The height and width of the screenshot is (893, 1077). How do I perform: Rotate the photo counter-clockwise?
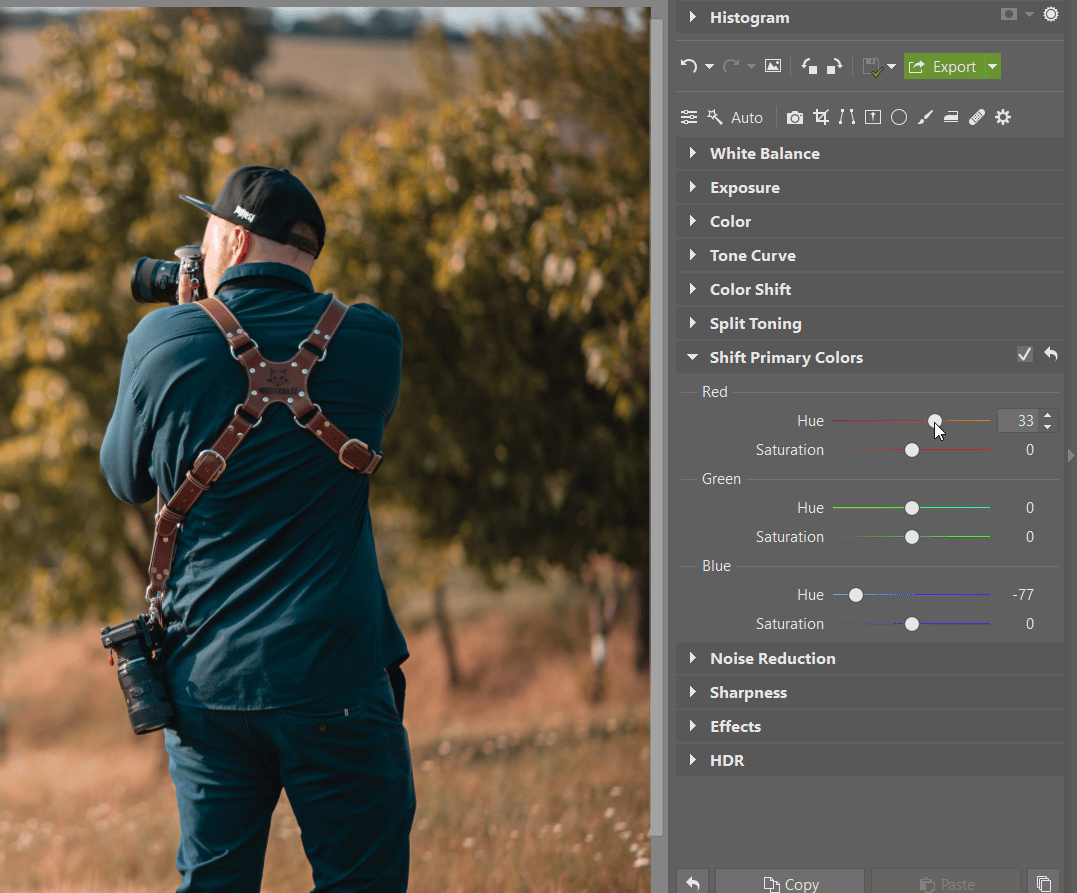point(809,66)
